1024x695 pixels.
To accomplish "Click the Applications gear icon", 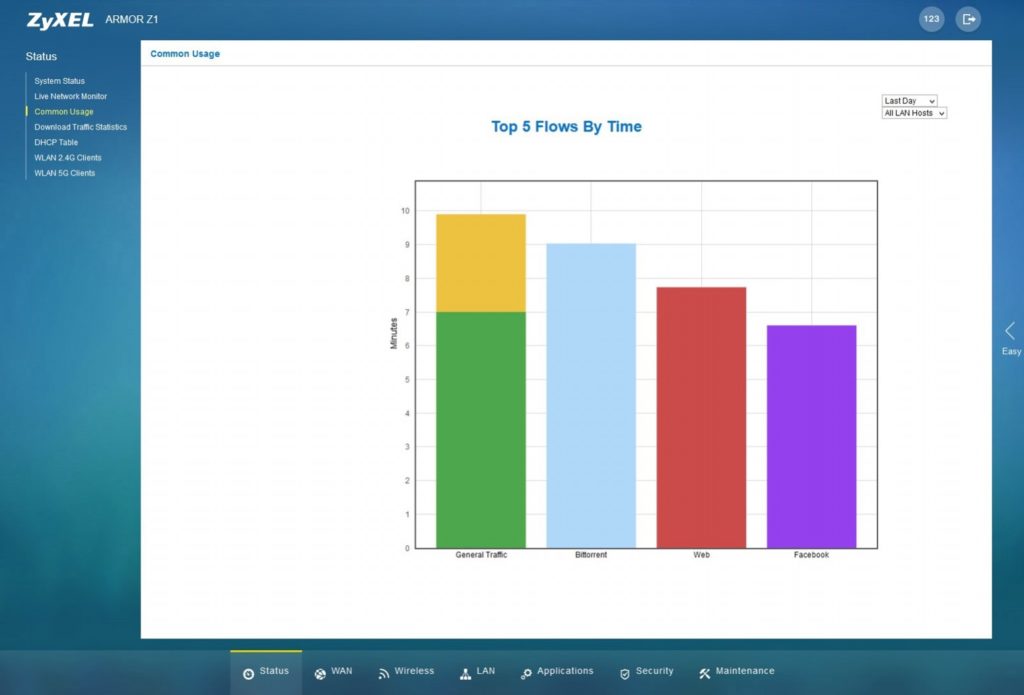I will [x=526, y=673].
